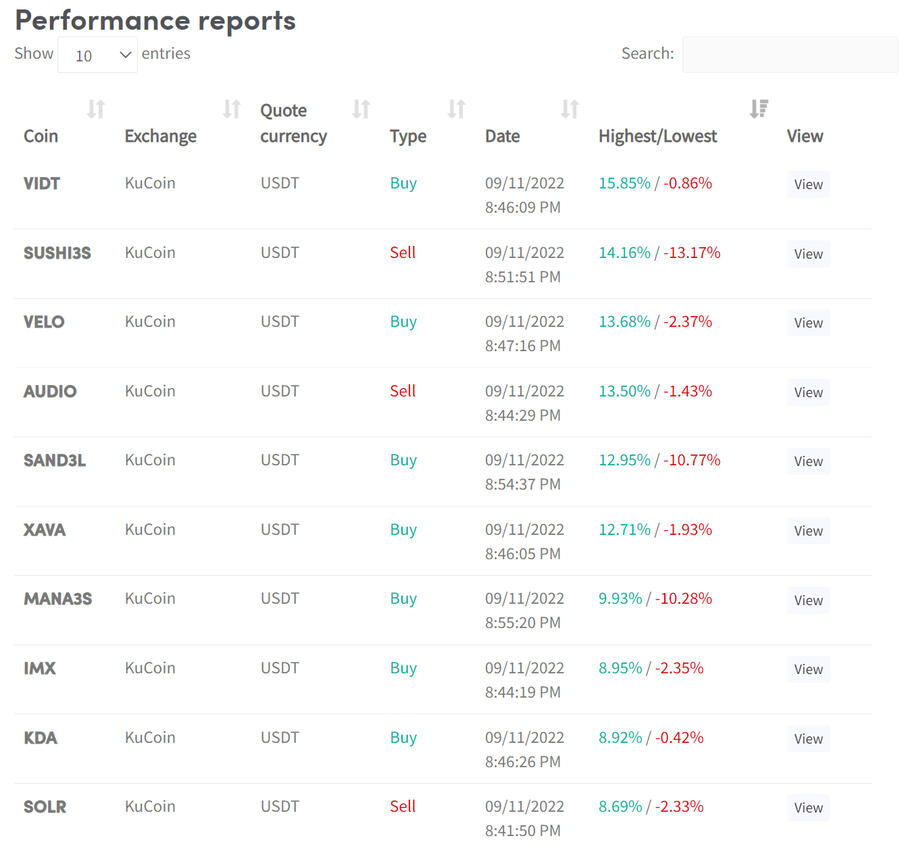900x855 pixels.
Task: View MANA3S performance details
Action: click(x=808, y=600)
